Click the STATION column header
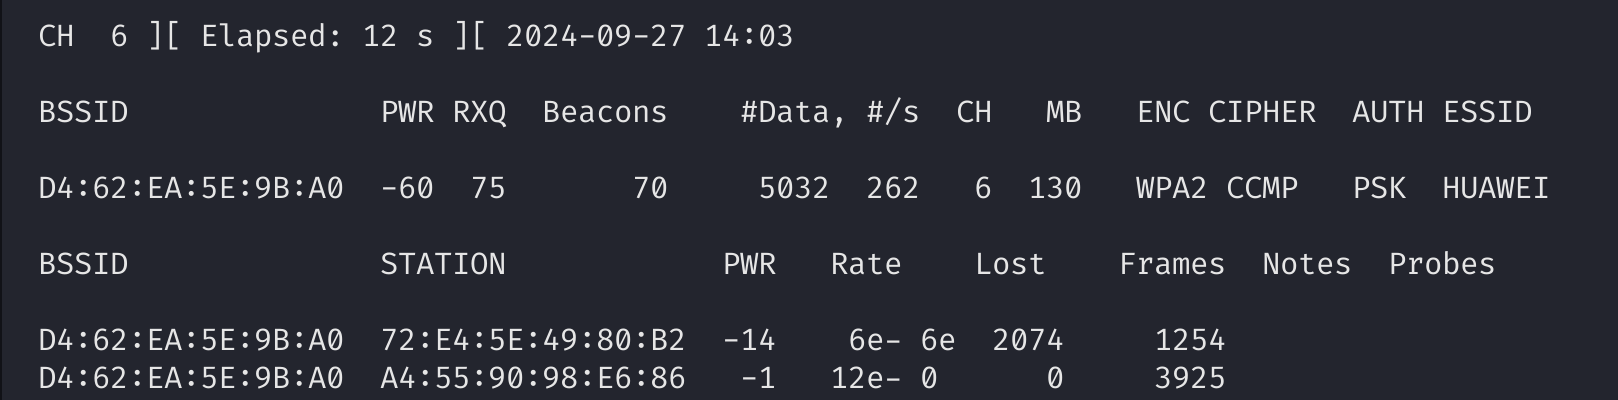The height and width of the screenshot is (400, 1618). [x=442, y=264]
